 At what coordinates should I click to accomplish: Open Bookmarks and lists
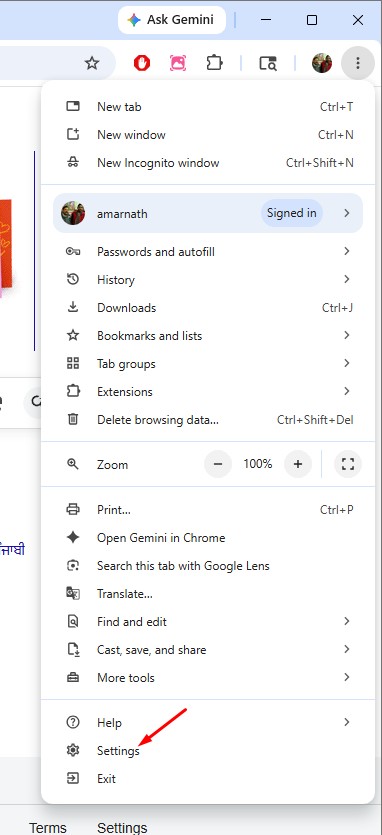208,335
